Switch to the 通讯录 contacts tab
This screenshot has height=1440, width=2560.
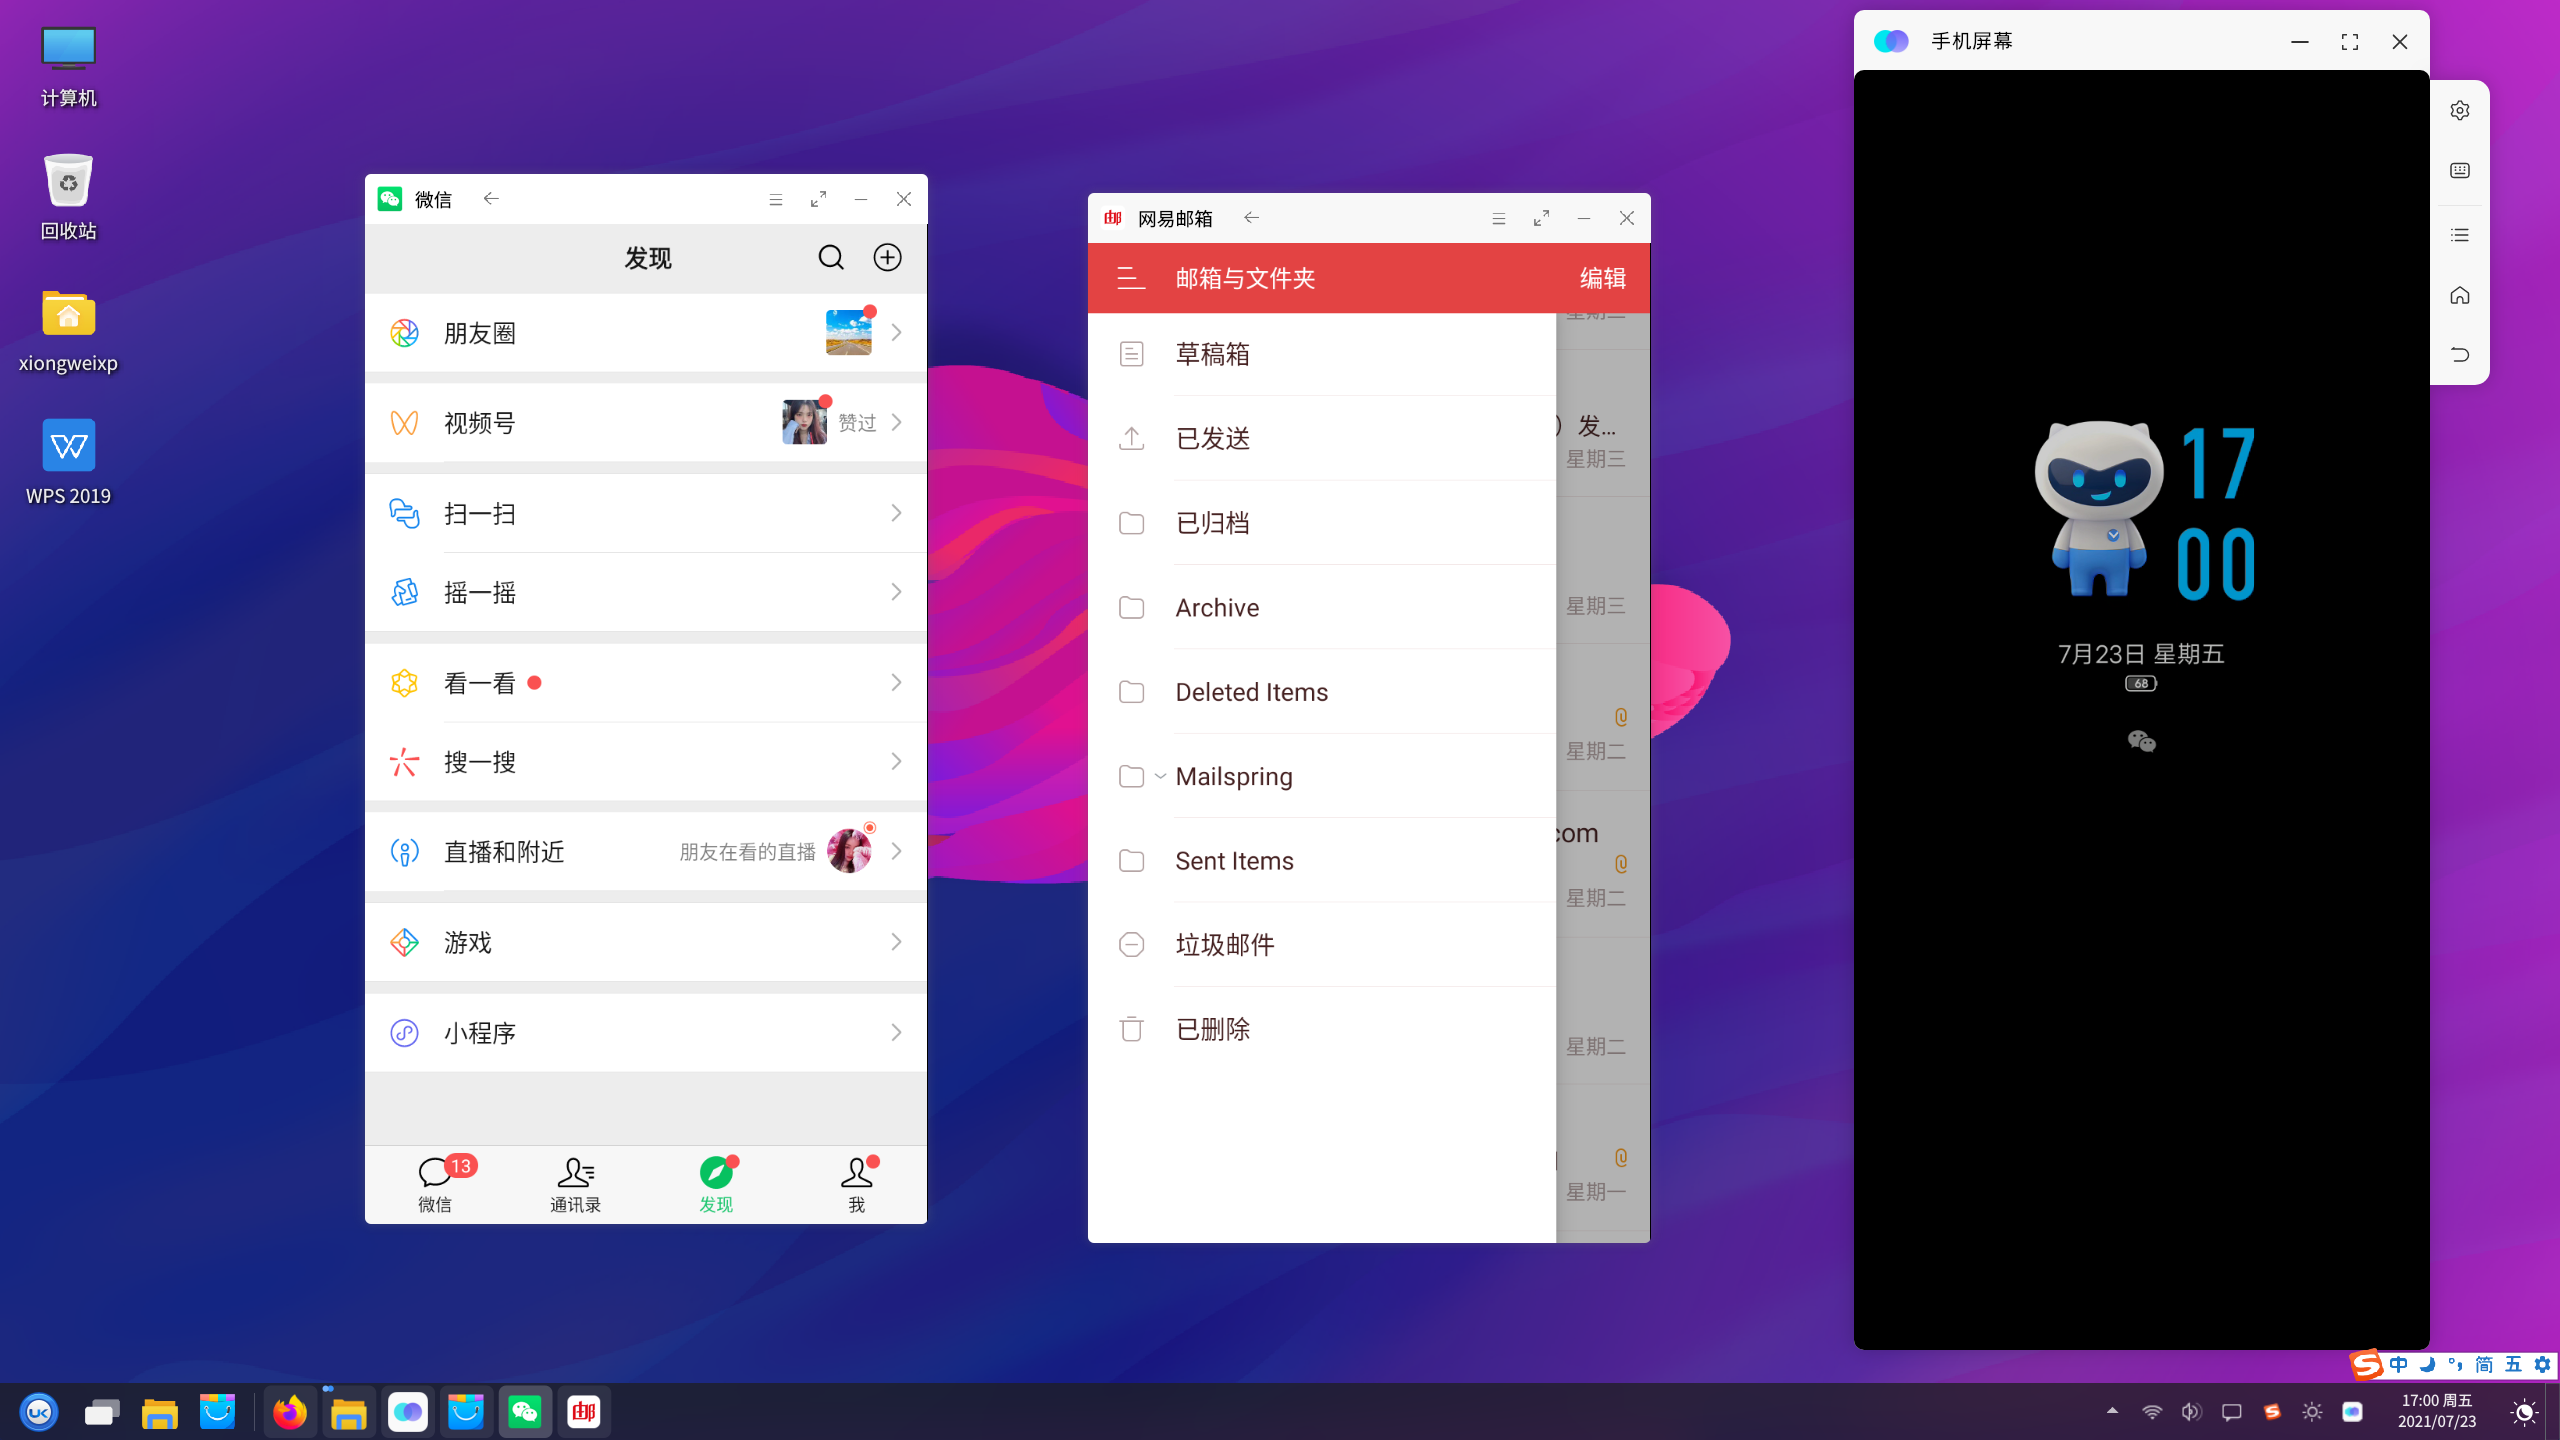(x=575, y=1184)
